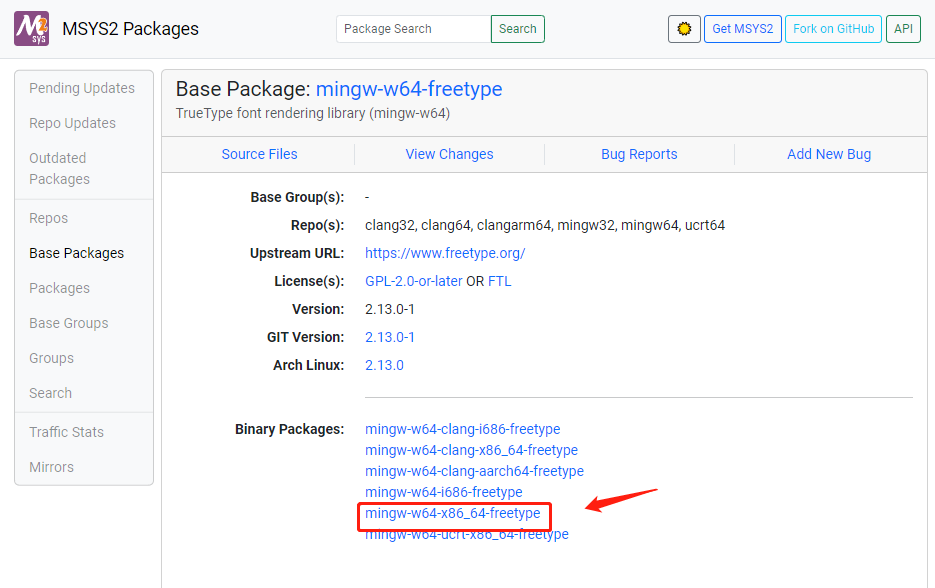Switch to Source Files tab
935x588 pixels.
click(259, 154)
